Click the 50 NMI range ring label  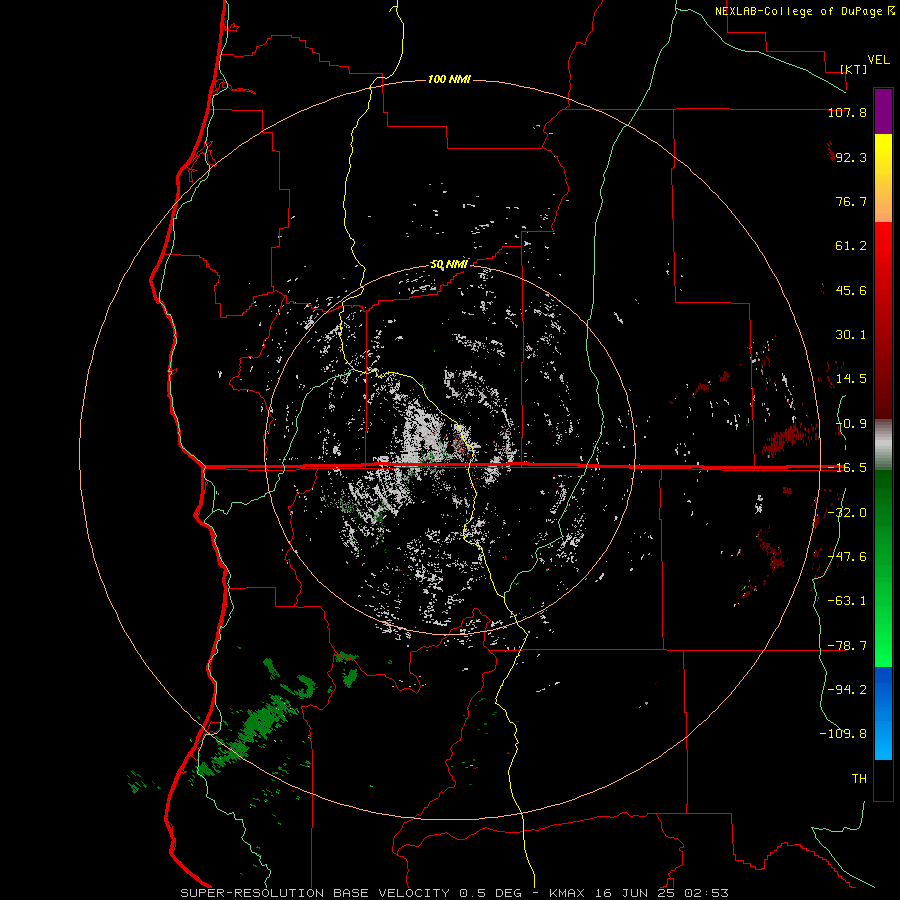(449, 265)
